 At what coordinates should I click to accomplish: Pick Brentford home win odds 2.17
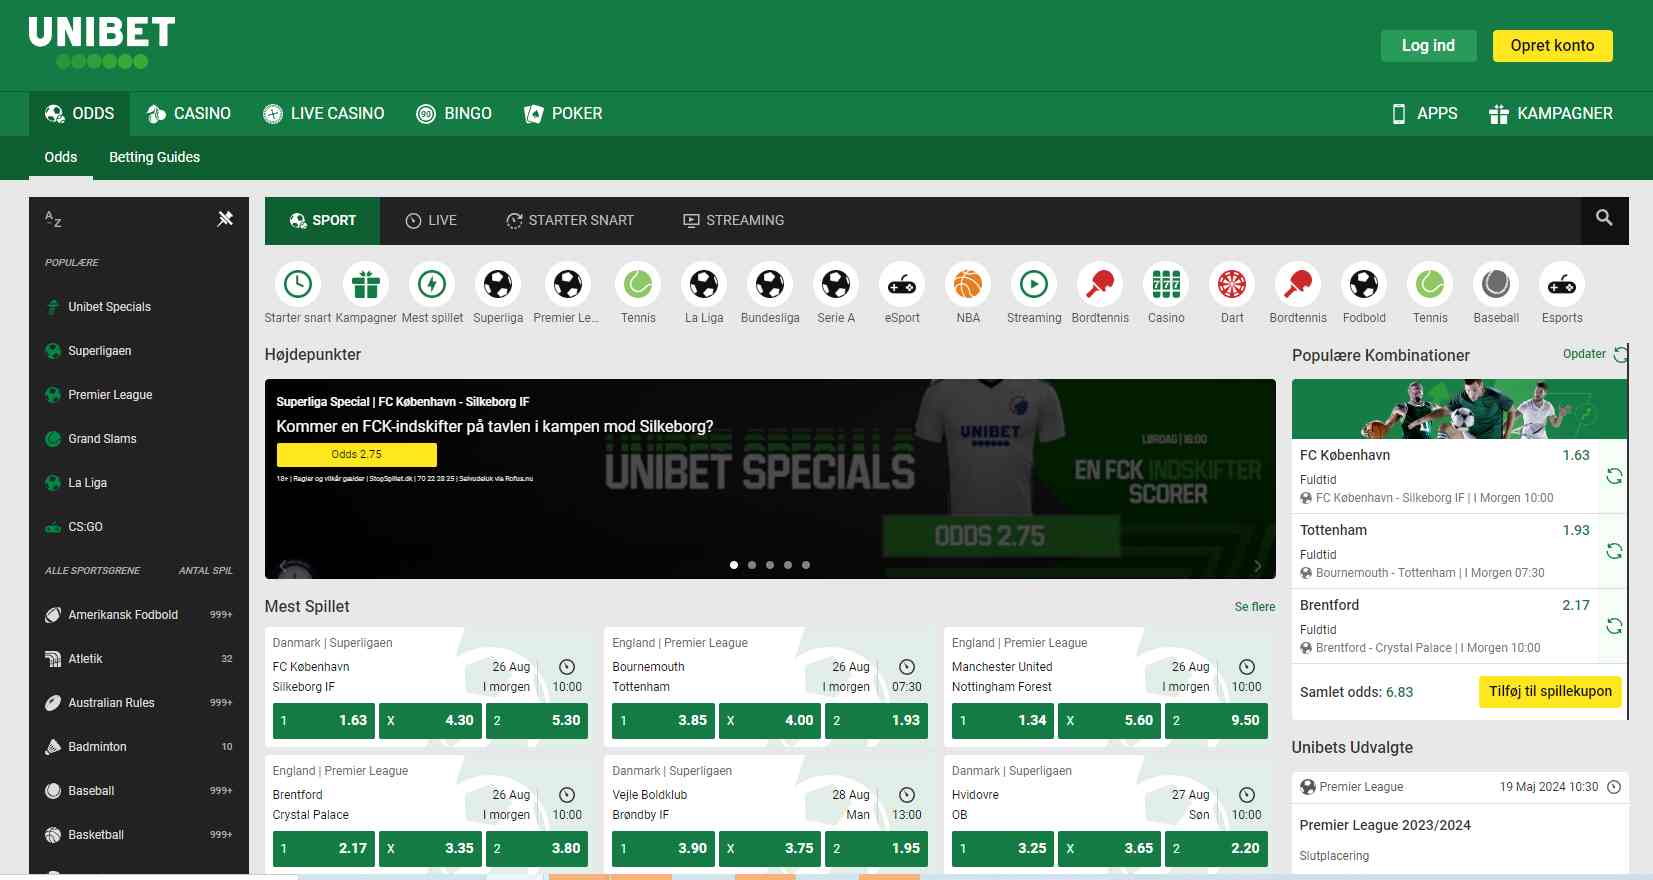click(x=324, y=848)
